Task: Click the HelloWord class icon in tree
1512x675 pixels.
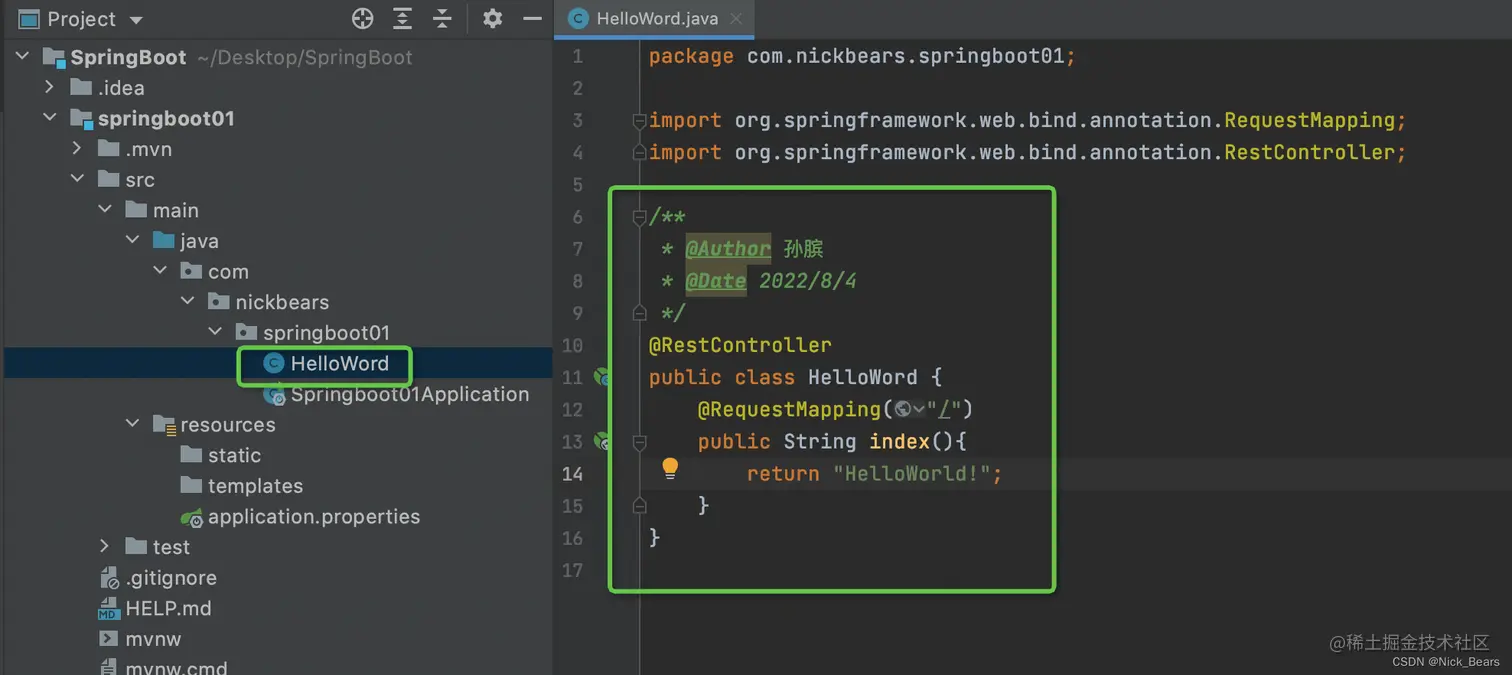Action: pos(273,364)
